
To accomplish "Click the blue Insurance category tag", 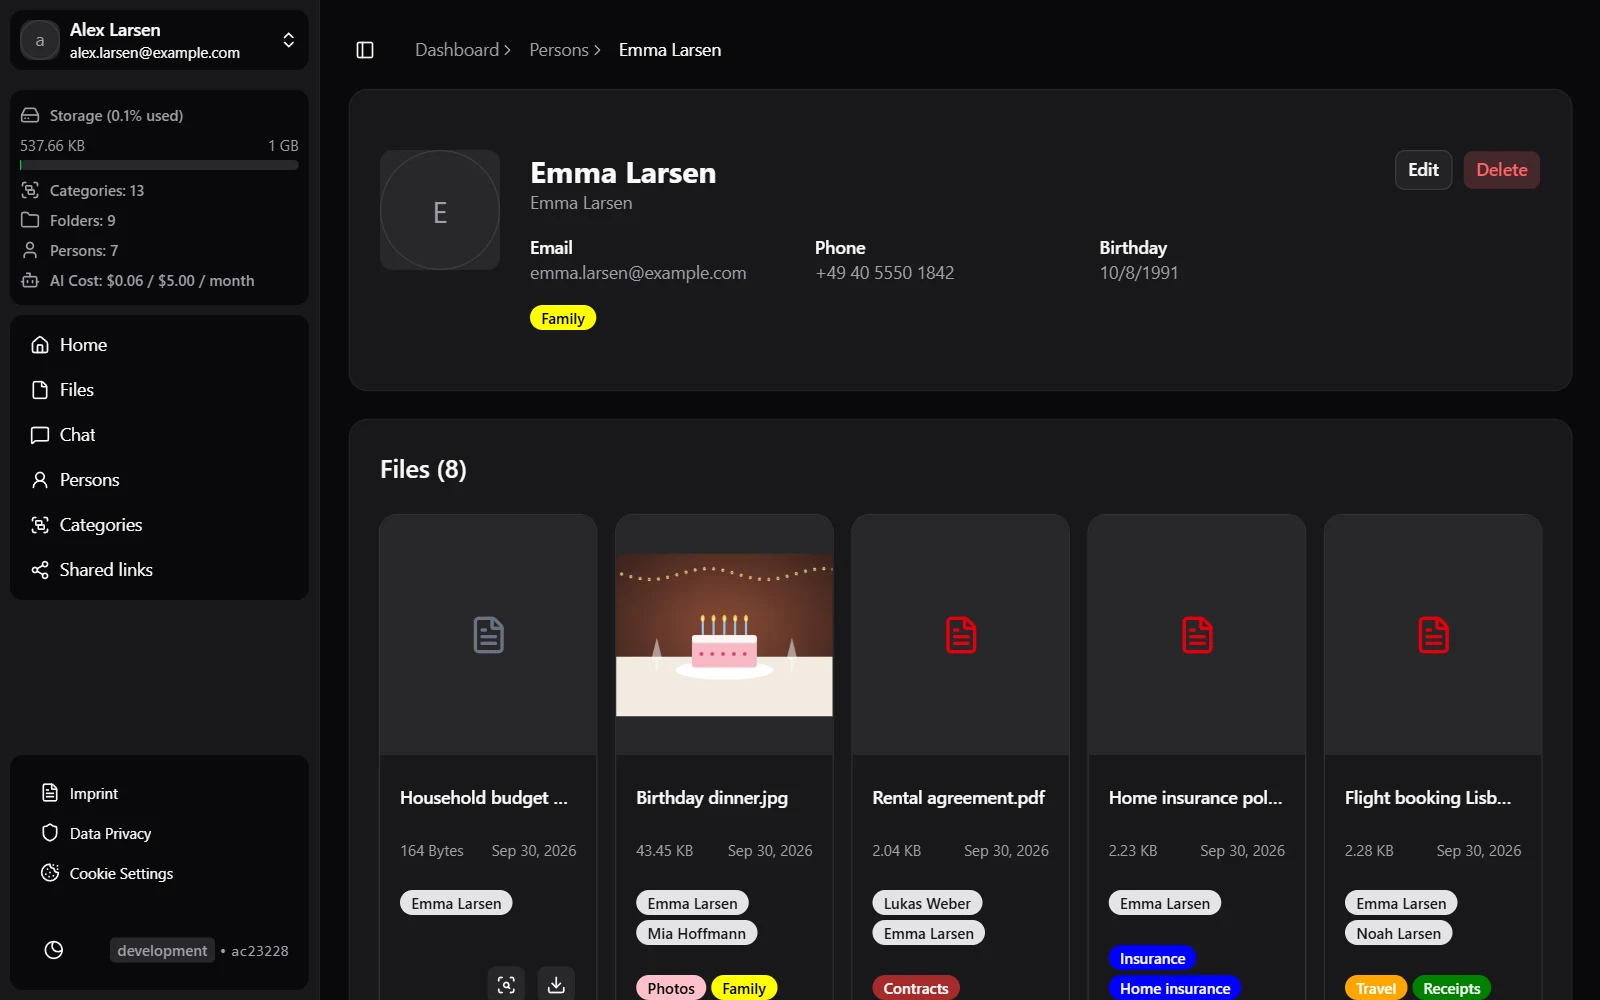I will coord(1152,958).
